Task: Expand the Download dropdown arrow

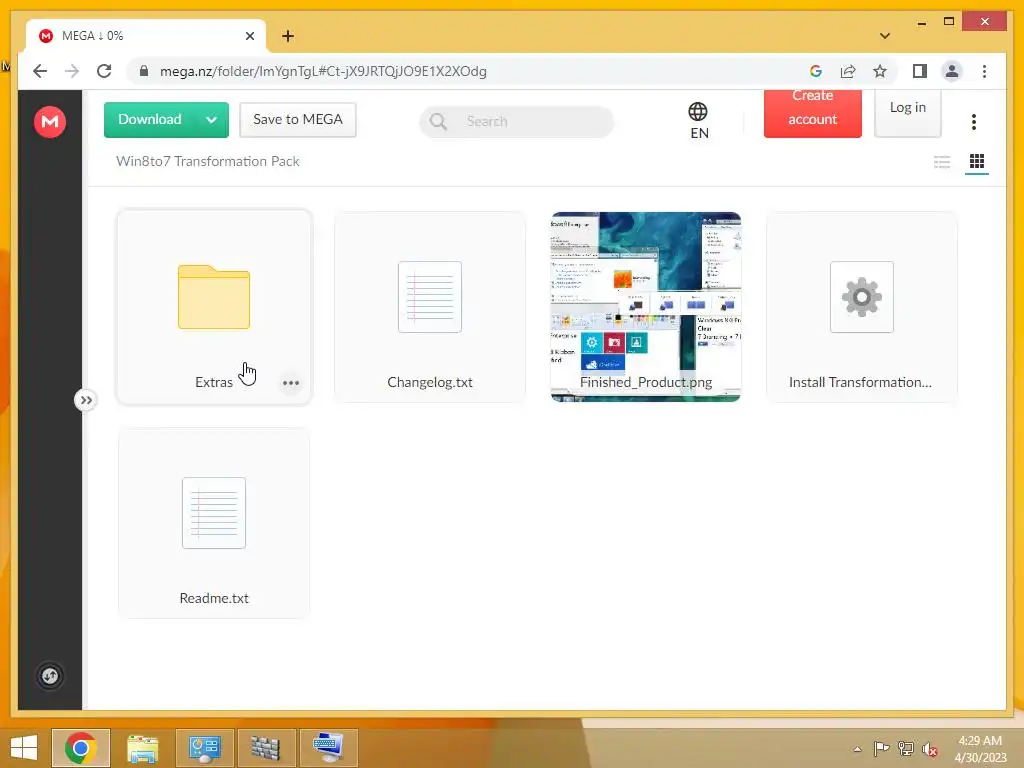Action: pyautogui.click(x=212, y=120)
